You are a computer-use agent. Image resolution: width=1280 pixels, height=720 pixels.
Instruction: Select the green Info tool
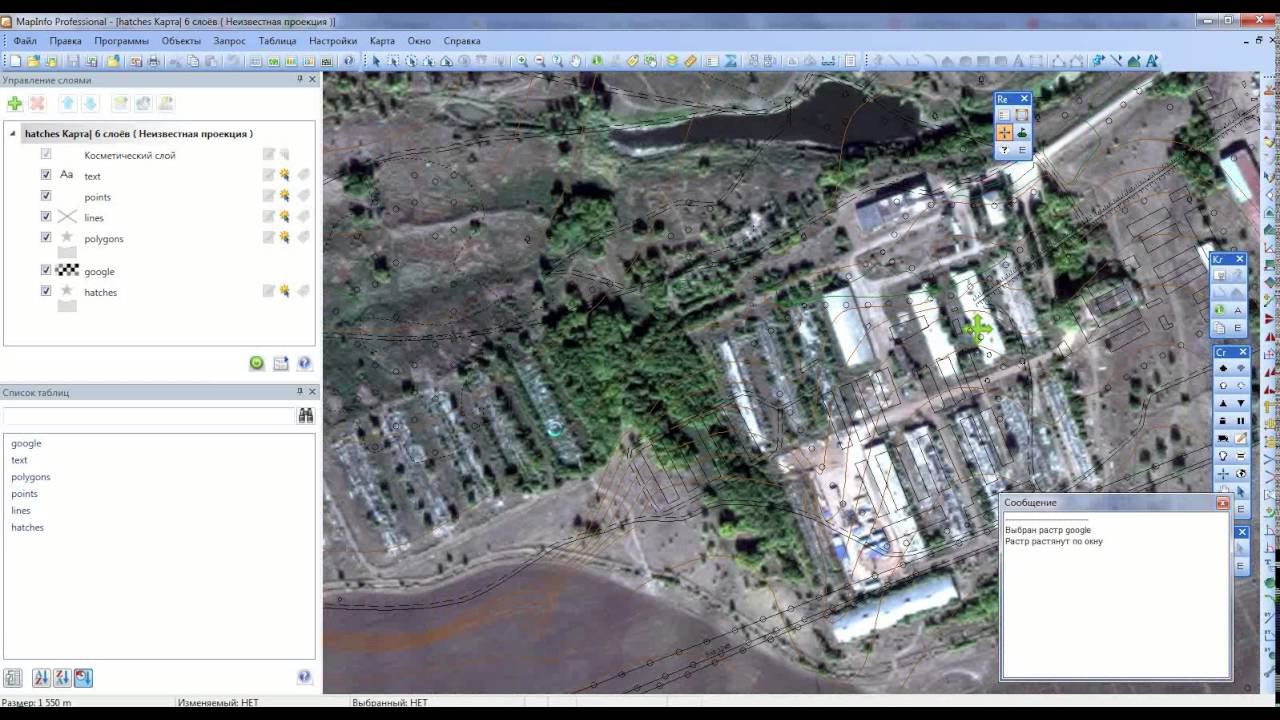pos(596,61)
